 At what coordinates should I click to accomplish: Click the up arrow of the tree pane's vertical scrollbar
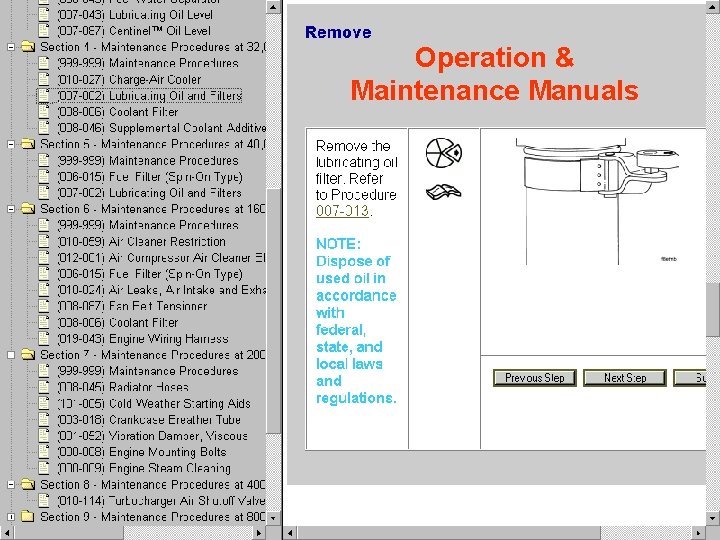pos(274,7)
